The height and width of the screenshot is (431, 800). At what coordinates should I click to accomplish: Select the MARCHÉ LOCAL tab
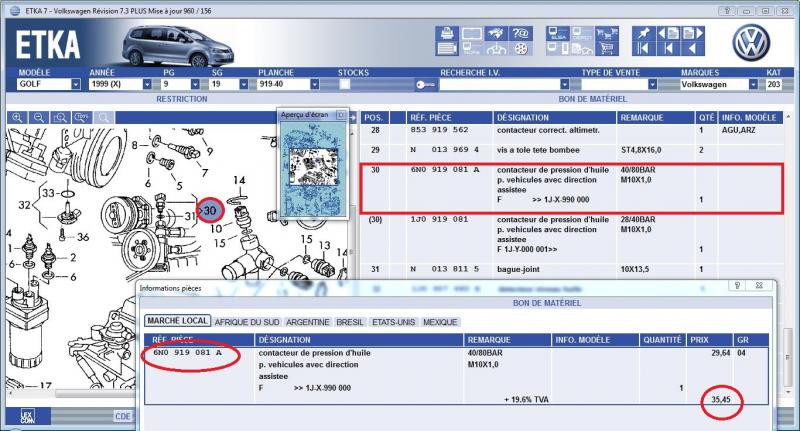tap(178, 321)
